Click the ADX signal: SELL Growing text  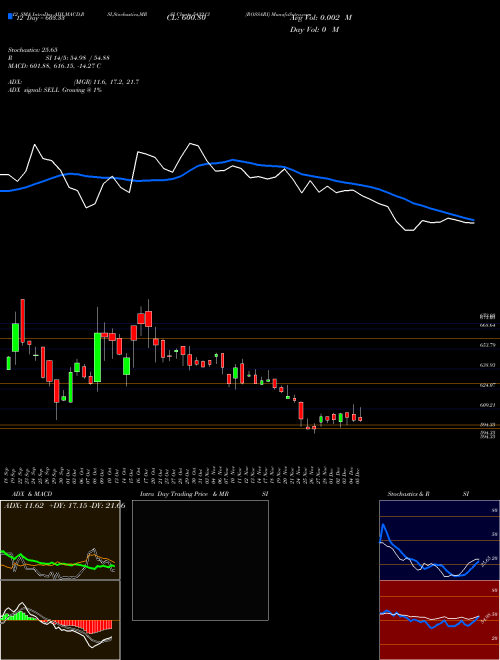pyautogui.click(x=55, y=90)
